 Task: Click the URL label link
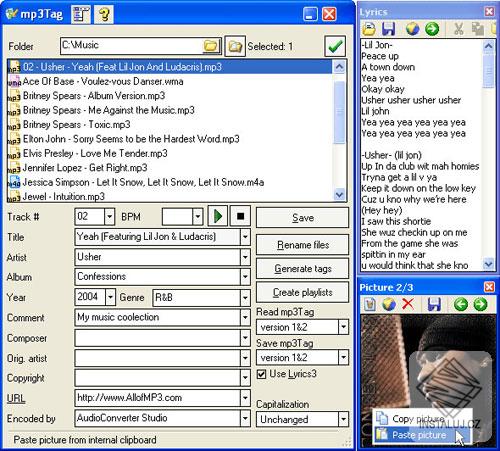pos(16,398)
